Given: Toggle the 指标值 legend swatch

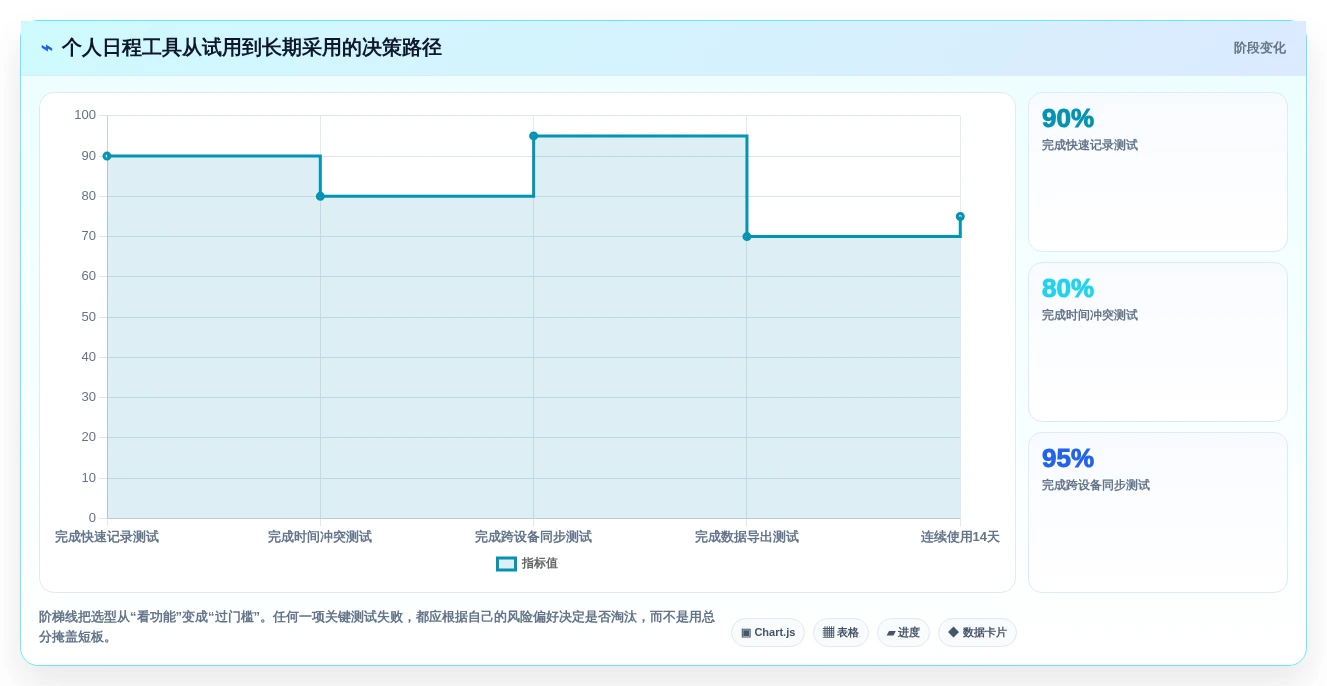Looking at the screenshot, I should [x=507, y=564].
